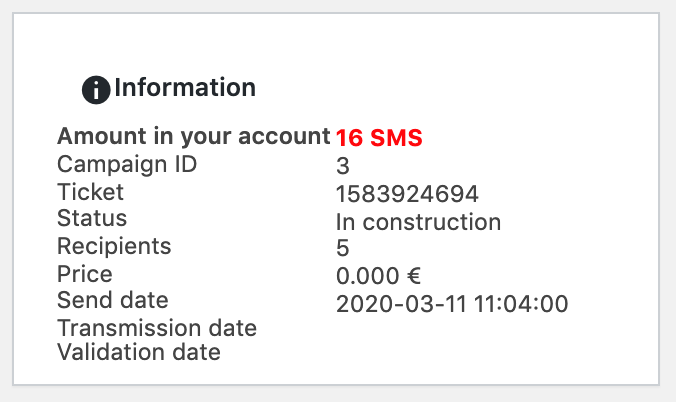Click the Validation date label
This screenshot has height=402, width=676.
pos(139,352)
